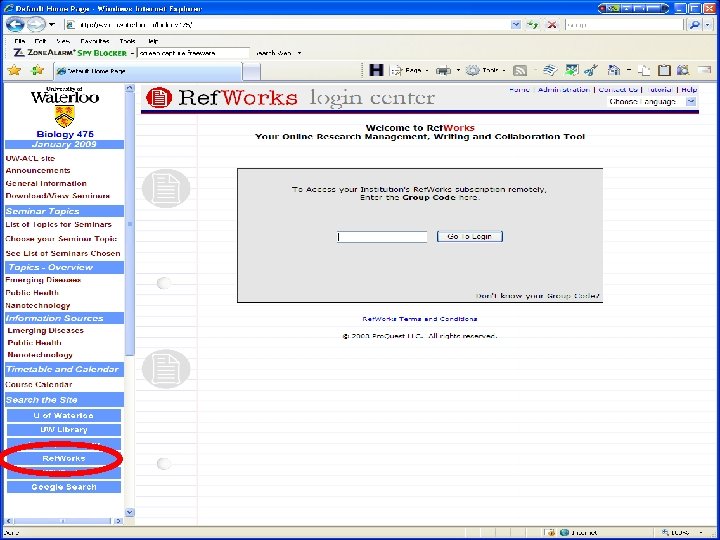The width and height of the screenshot is (720, 540).
Task: Open the Course Calendar sidebar link
Action: pos(39,384)
